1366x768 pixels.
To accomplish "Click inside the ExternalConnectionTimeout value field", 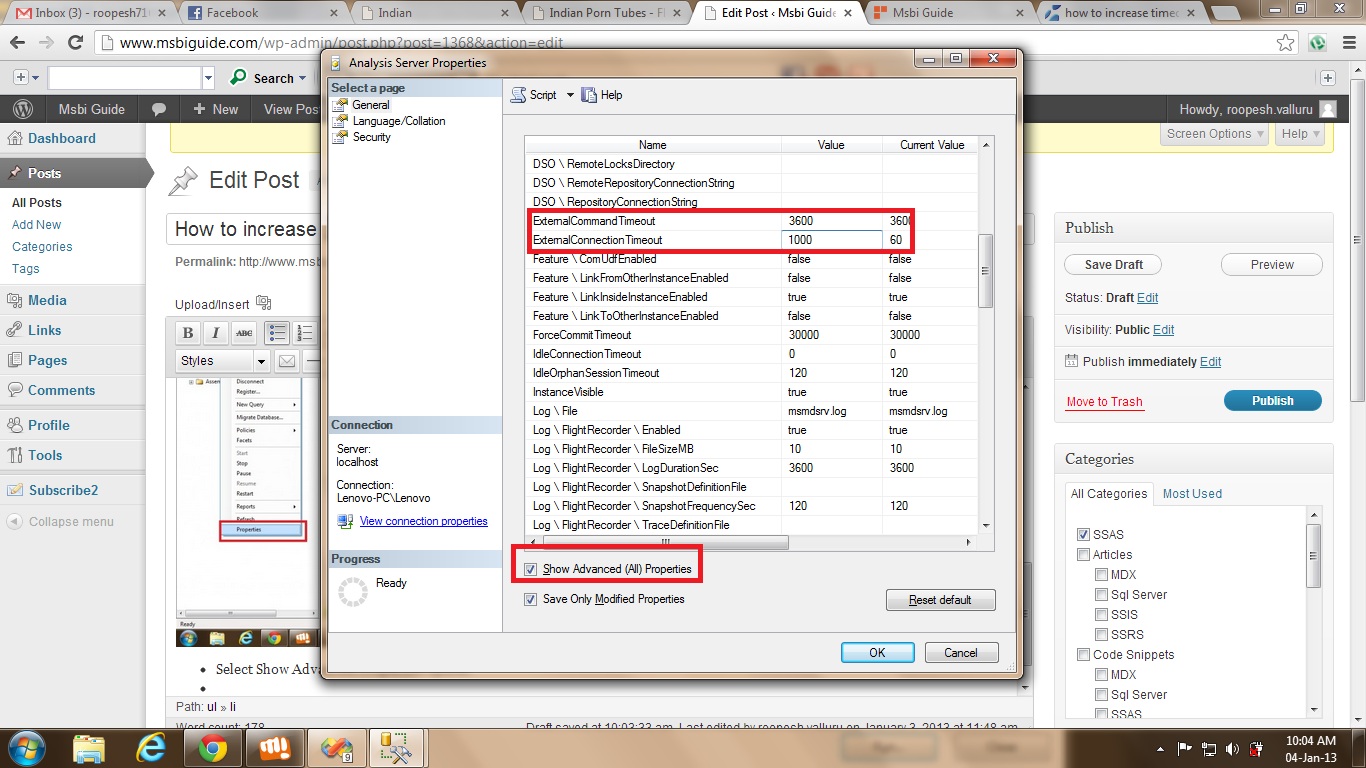I will [831, 239].
